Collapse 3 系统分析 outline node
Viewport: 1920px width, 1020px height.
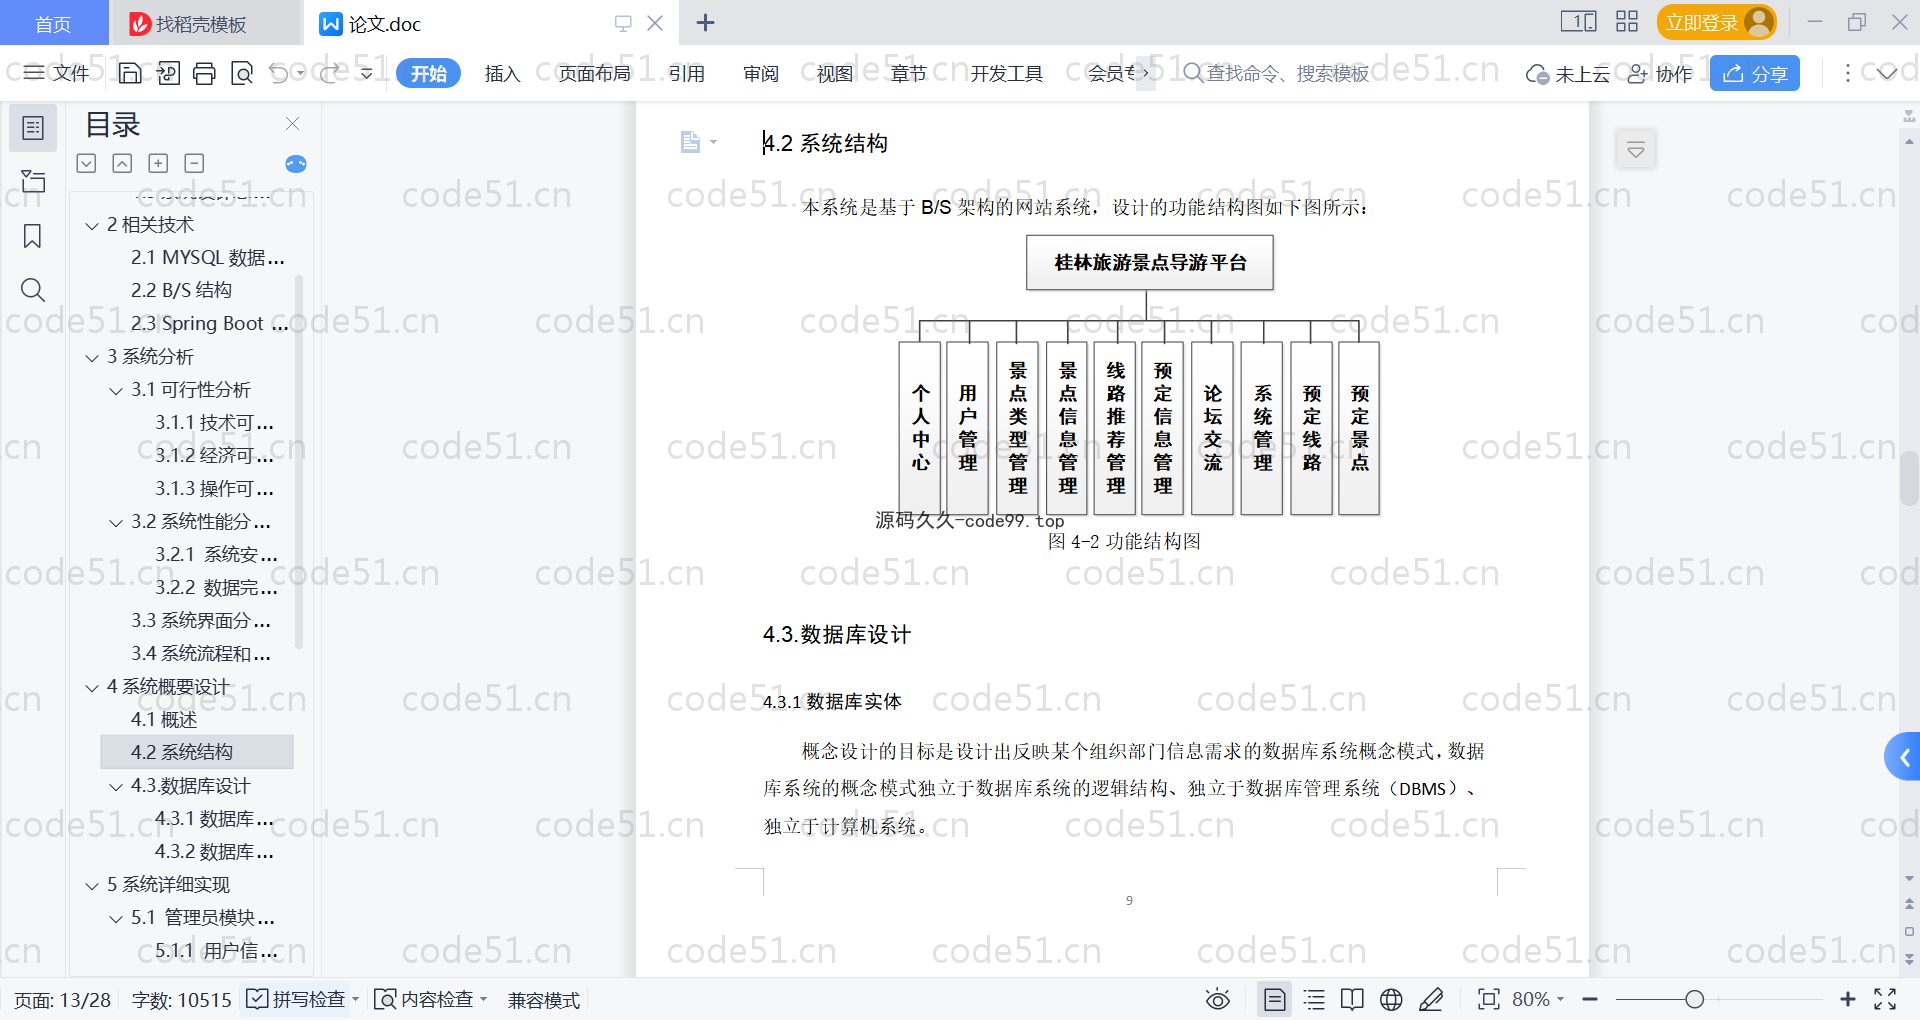pyautogui.click(x=92, y=357)
